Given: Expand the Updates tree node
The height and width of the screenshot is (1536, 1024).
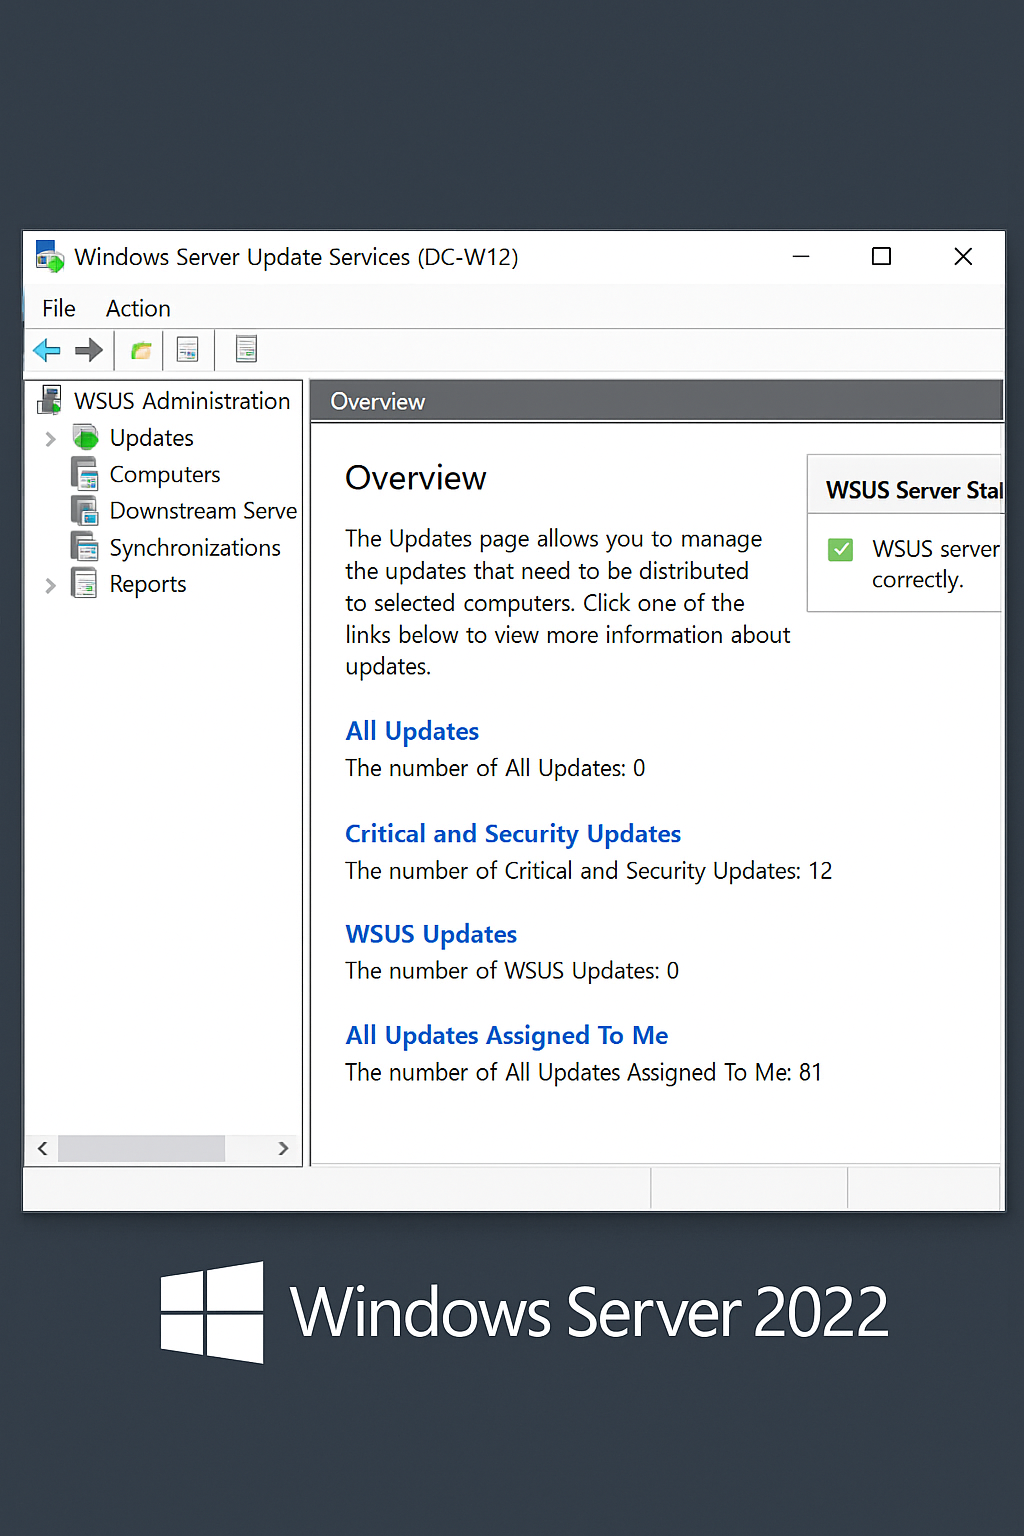Looking at the screenshot, I should pyautogui.click(x=50, y=437).
